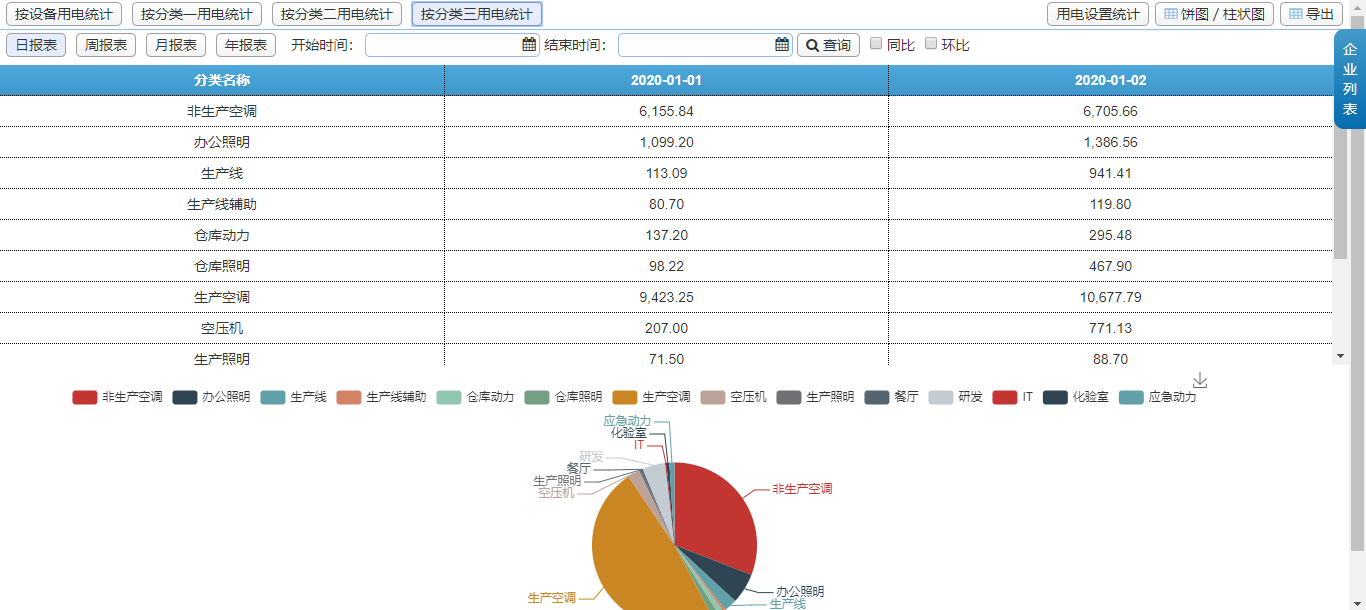Select 办公照明 row name cell
The image size is (1366, 610).
(222, 142)
